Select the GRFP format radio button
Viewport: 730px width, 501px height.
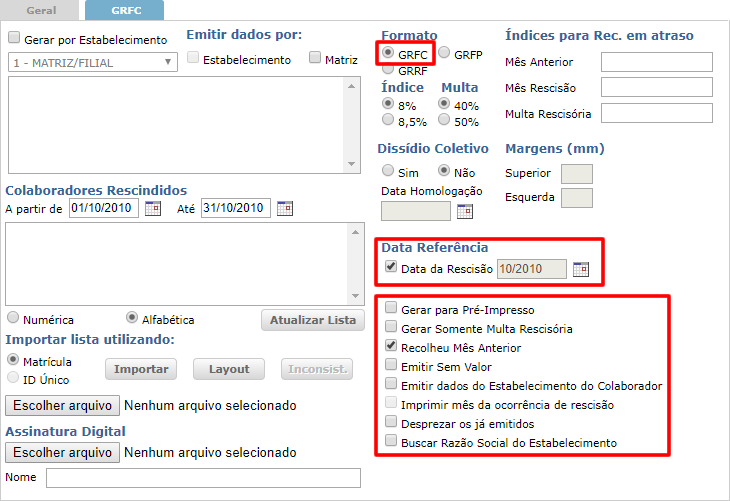[445, 53]
